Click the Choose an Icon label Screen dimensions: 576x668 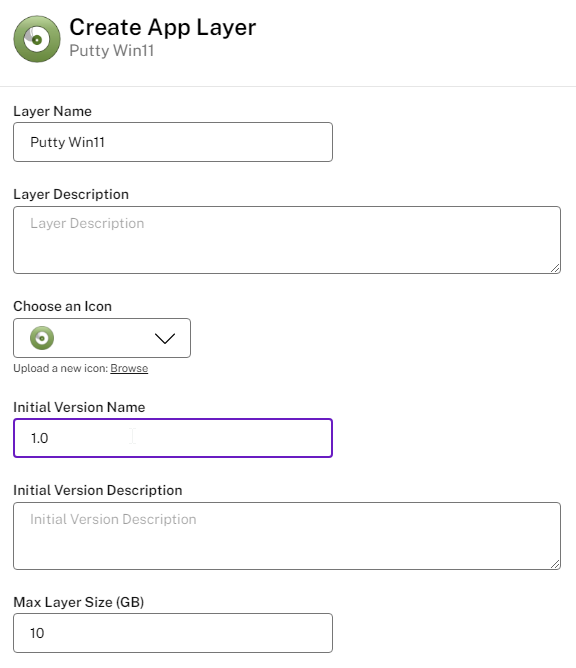[x=63, y=306]
